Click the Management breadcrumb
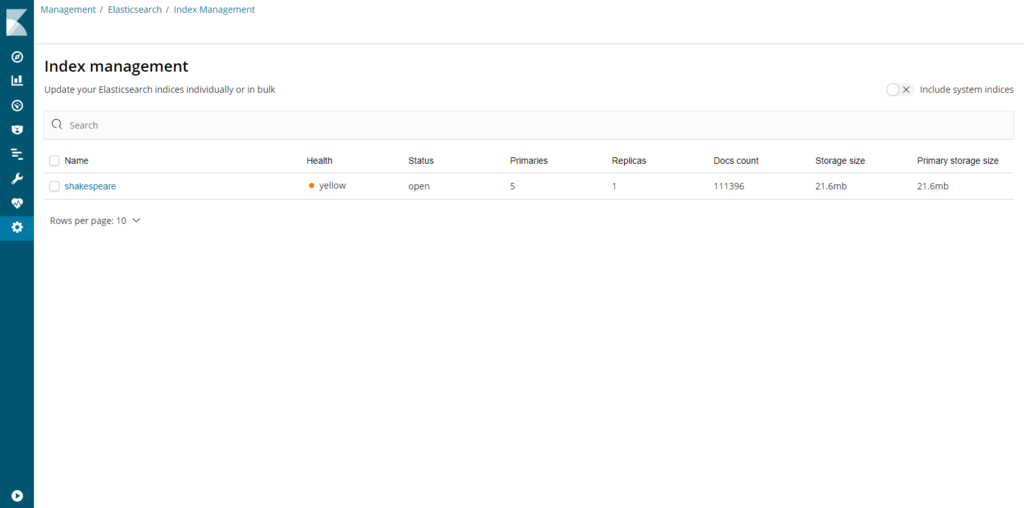This screenshot has height=508, width=1024. pyautogui.click(x=68, y=10)
